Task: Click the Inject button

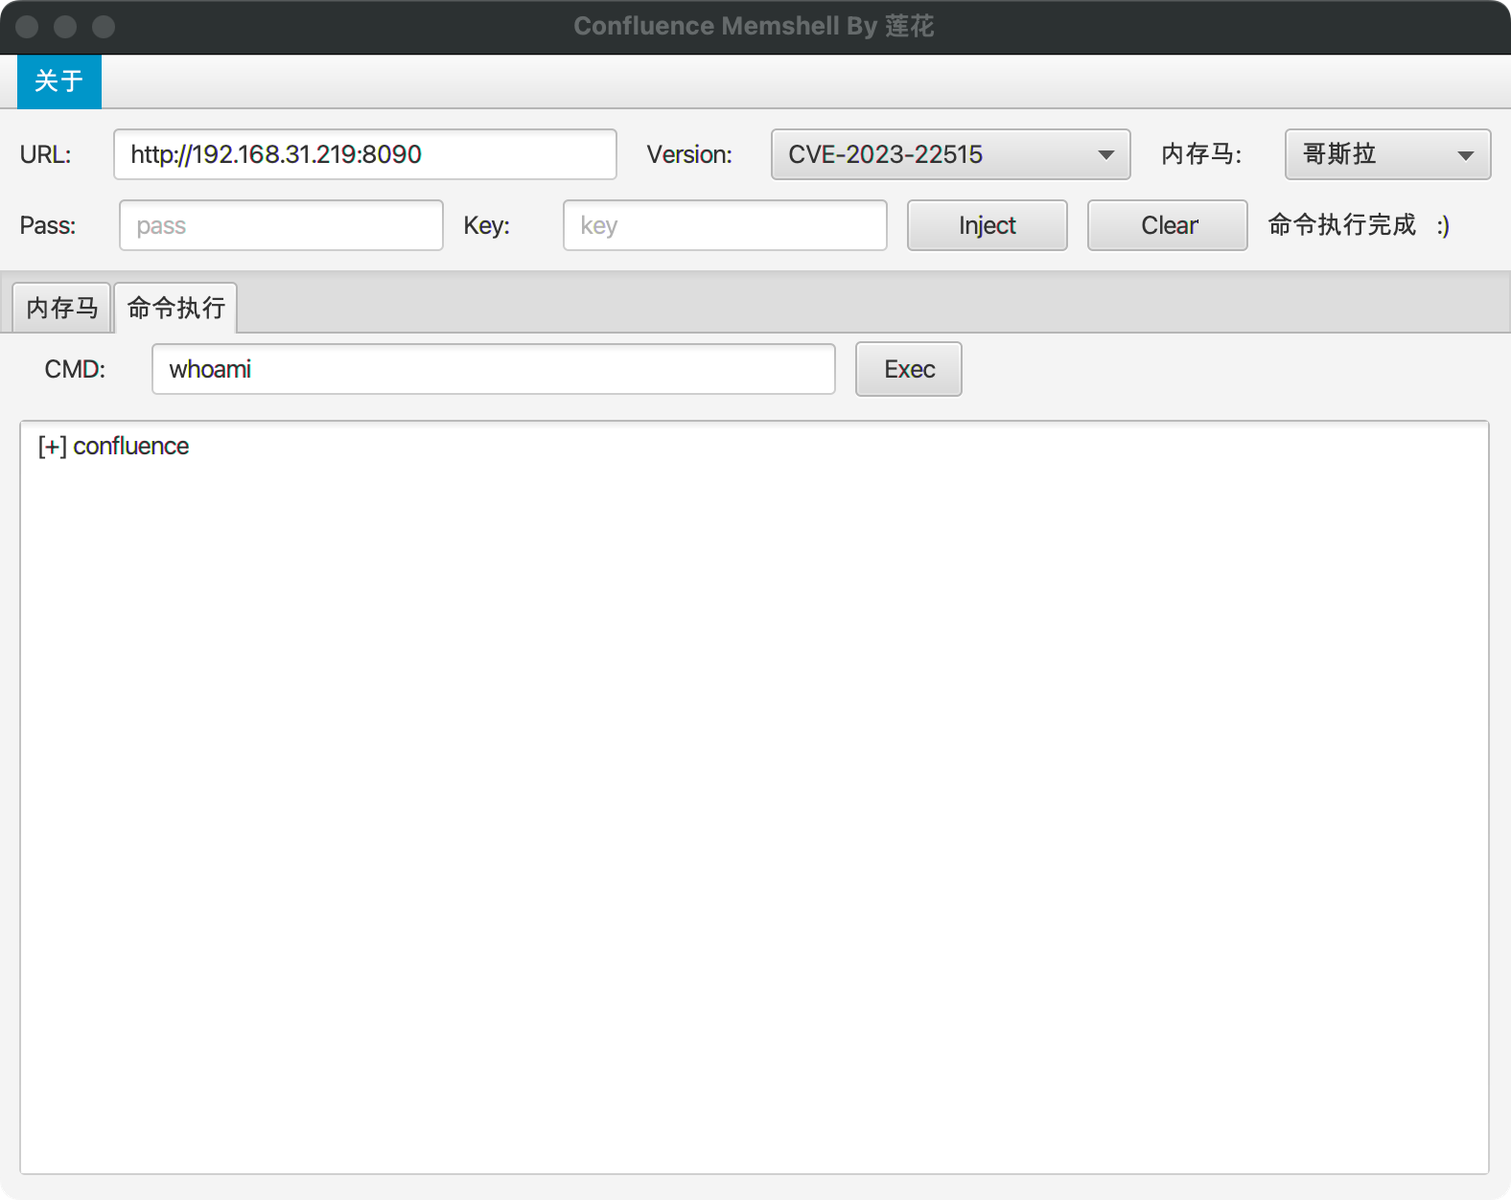Action: pyautogui.click(x=987, y=225)
